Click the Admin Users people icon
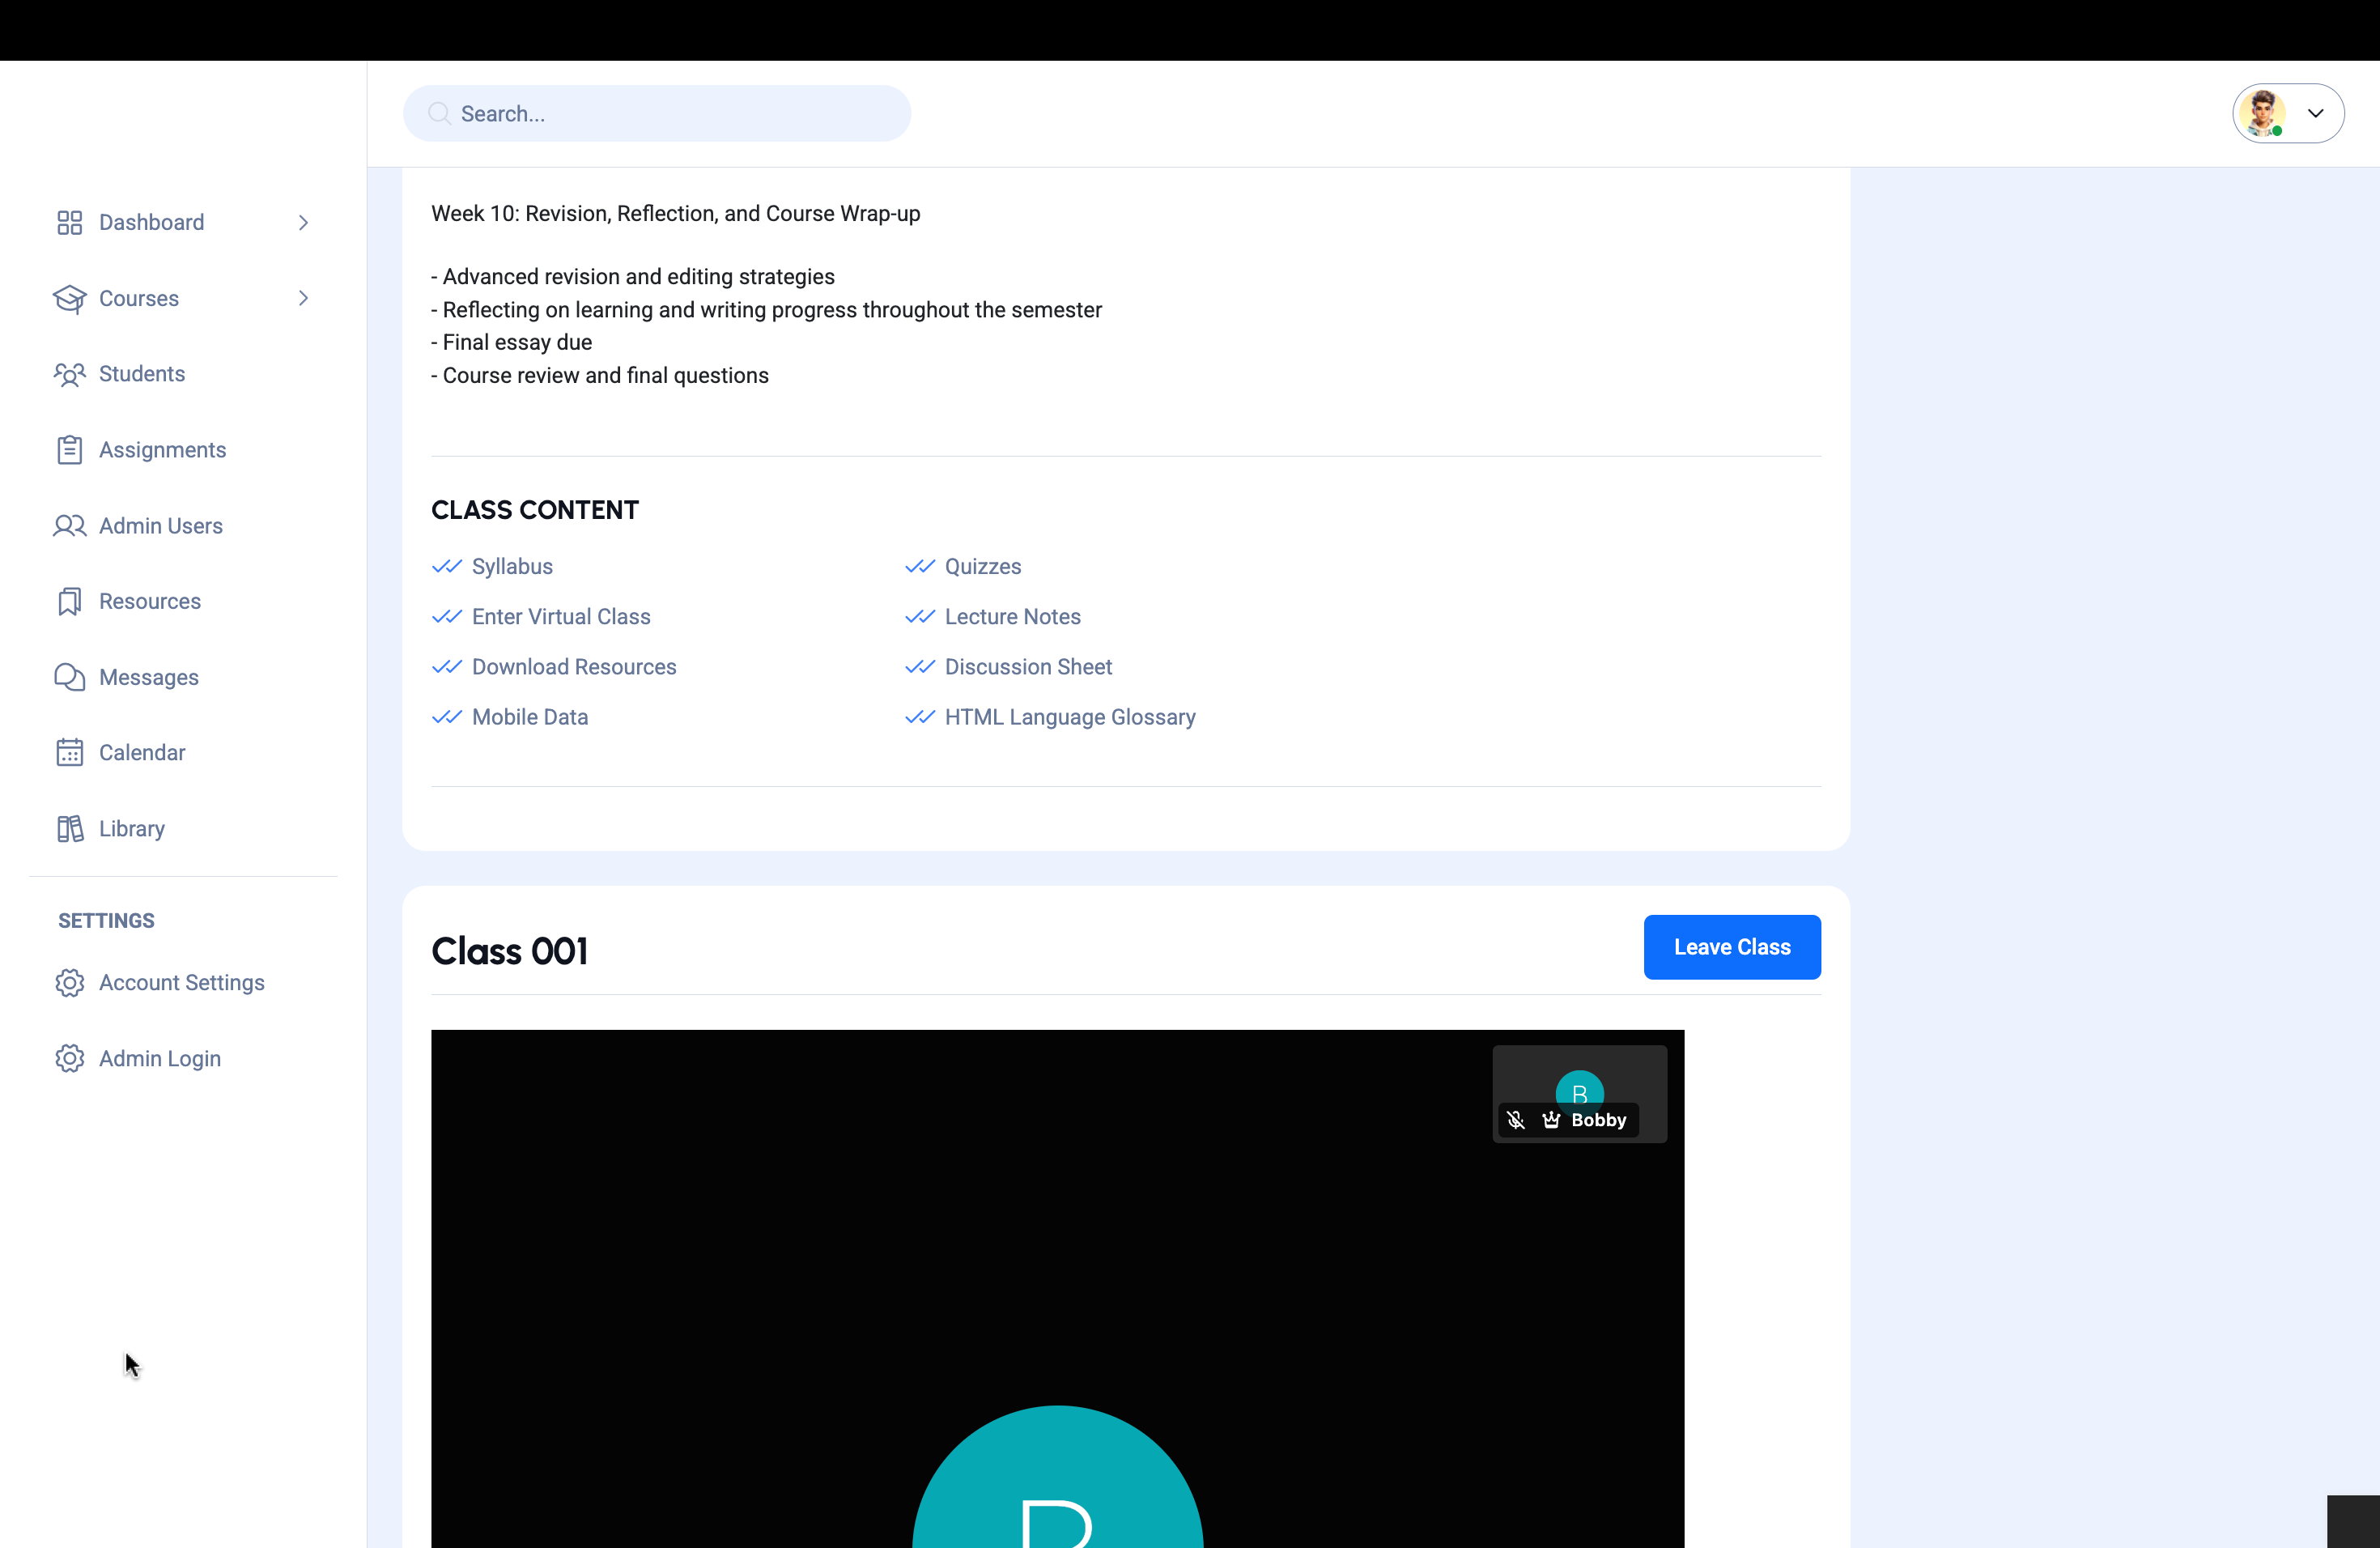This screenshot has height=1548, width=2380. point(69,526)
